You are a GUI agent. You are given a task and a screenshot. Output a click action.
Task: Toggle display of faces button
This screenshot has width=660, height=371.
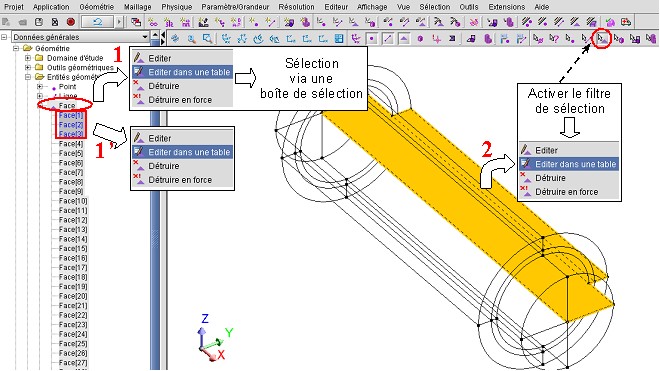(x=404, y=39)
